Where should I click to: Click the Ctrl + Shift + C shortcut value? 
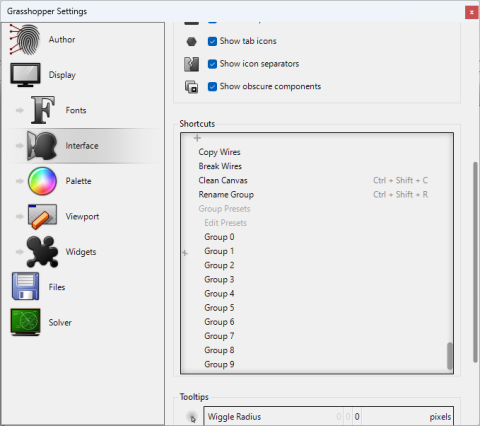tap(400, 180)
